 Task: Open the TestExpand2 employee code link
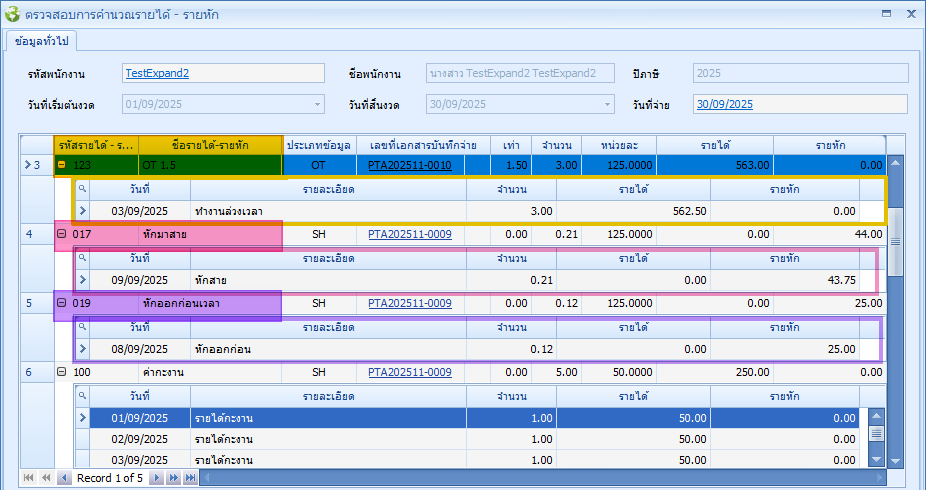157,73
